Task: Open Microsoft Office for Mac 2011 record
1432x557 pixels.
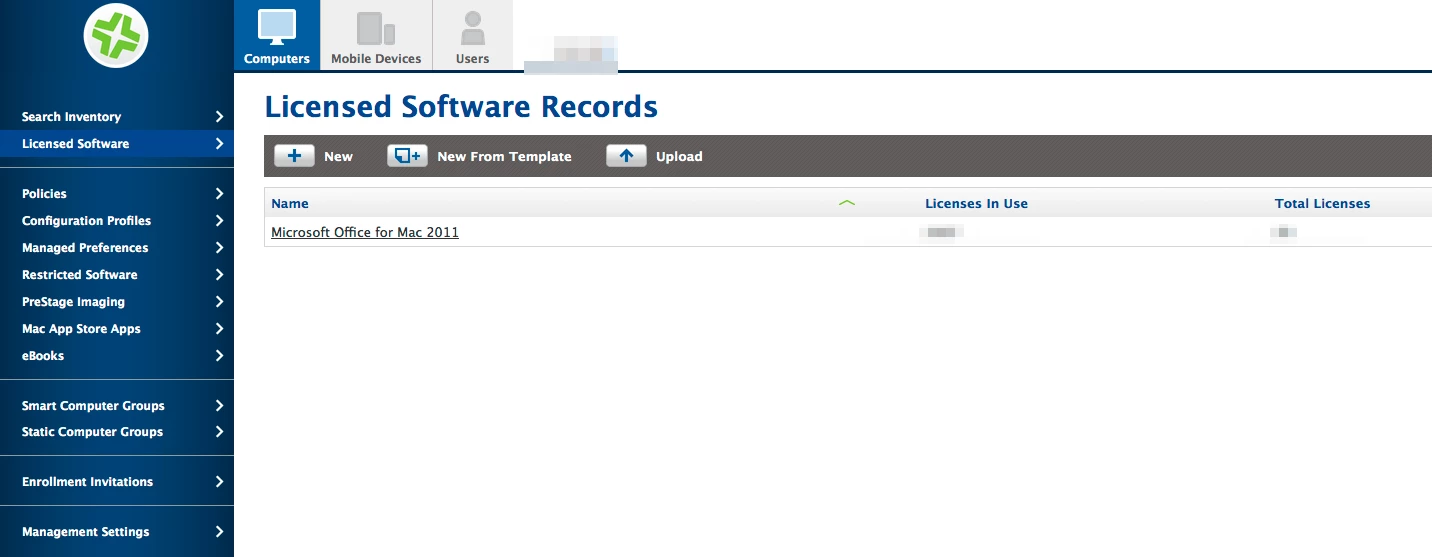Action: pos(365,232)
